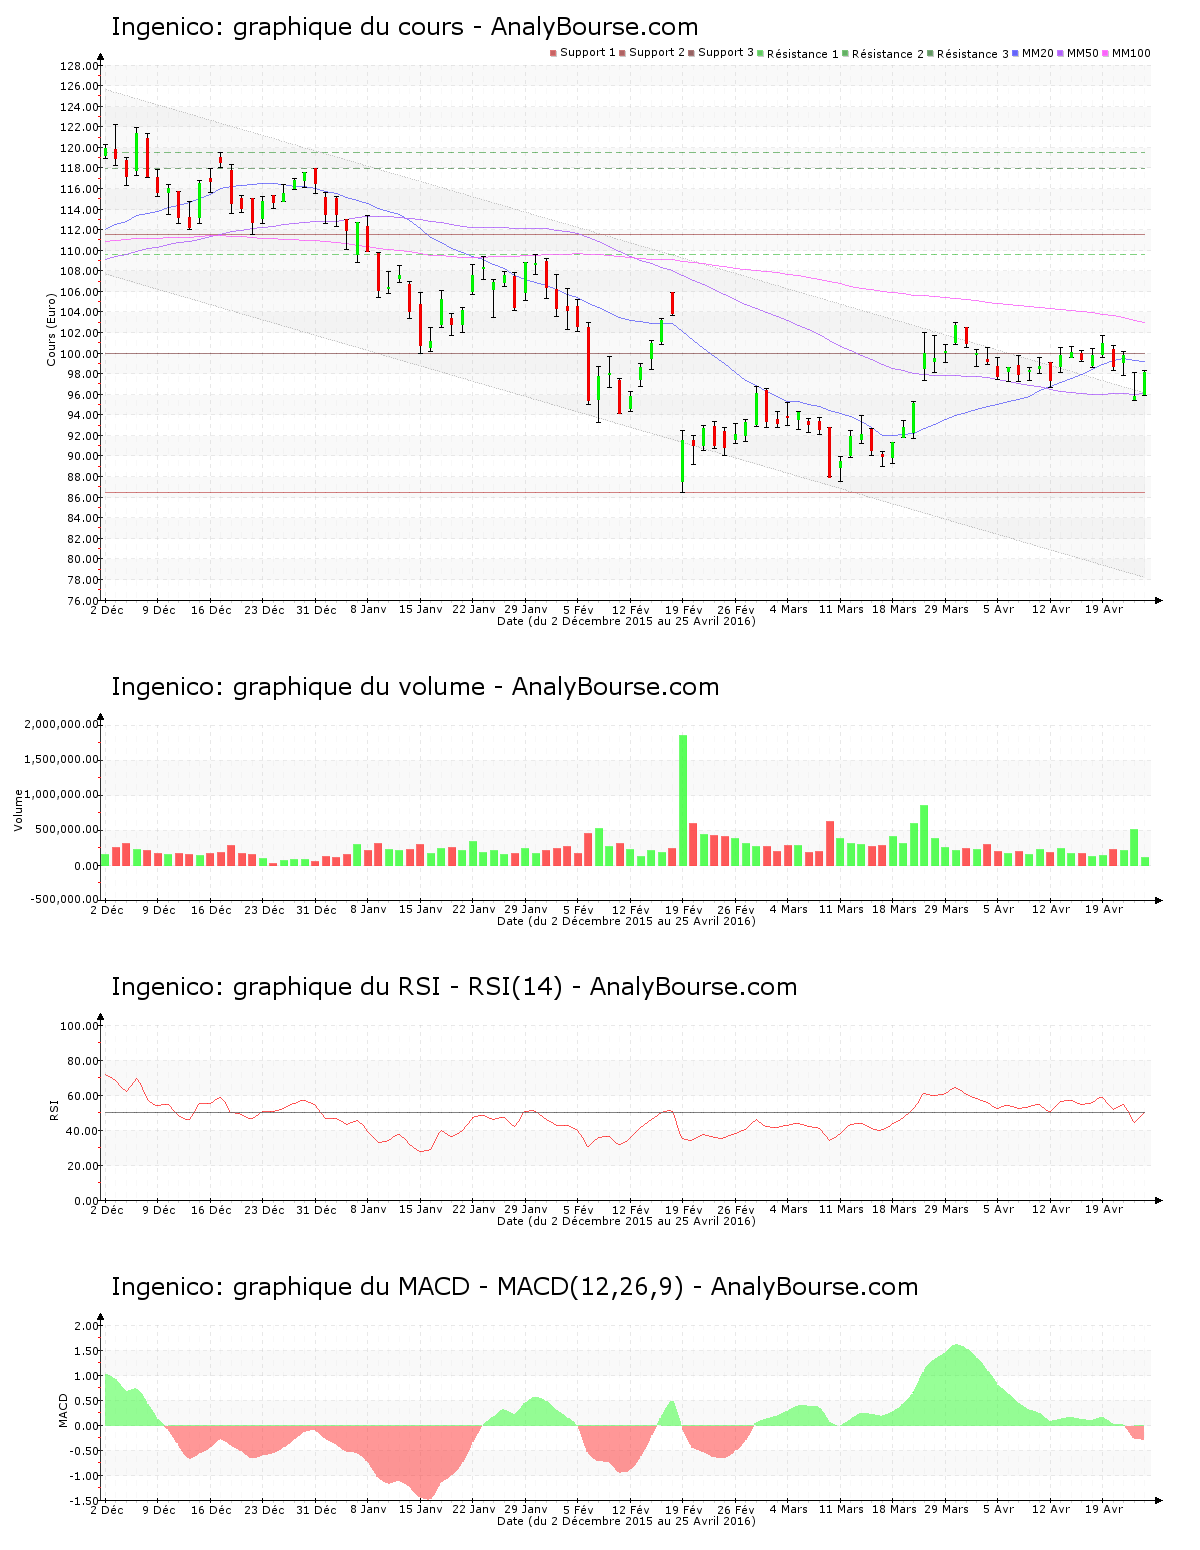
Task: Click '2 Déc' date under the price chart
Action: click(107, 610)
